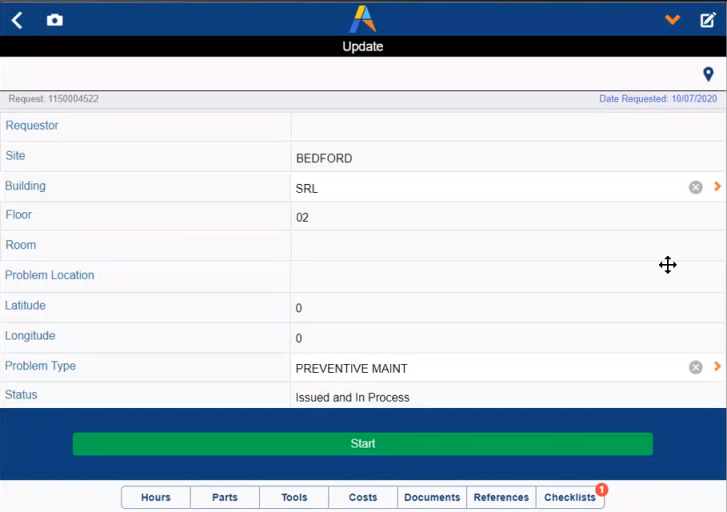Viewport: 727px width, 512px height.
Task: Open the Hours tab
Action: click(x=156, y=497)
